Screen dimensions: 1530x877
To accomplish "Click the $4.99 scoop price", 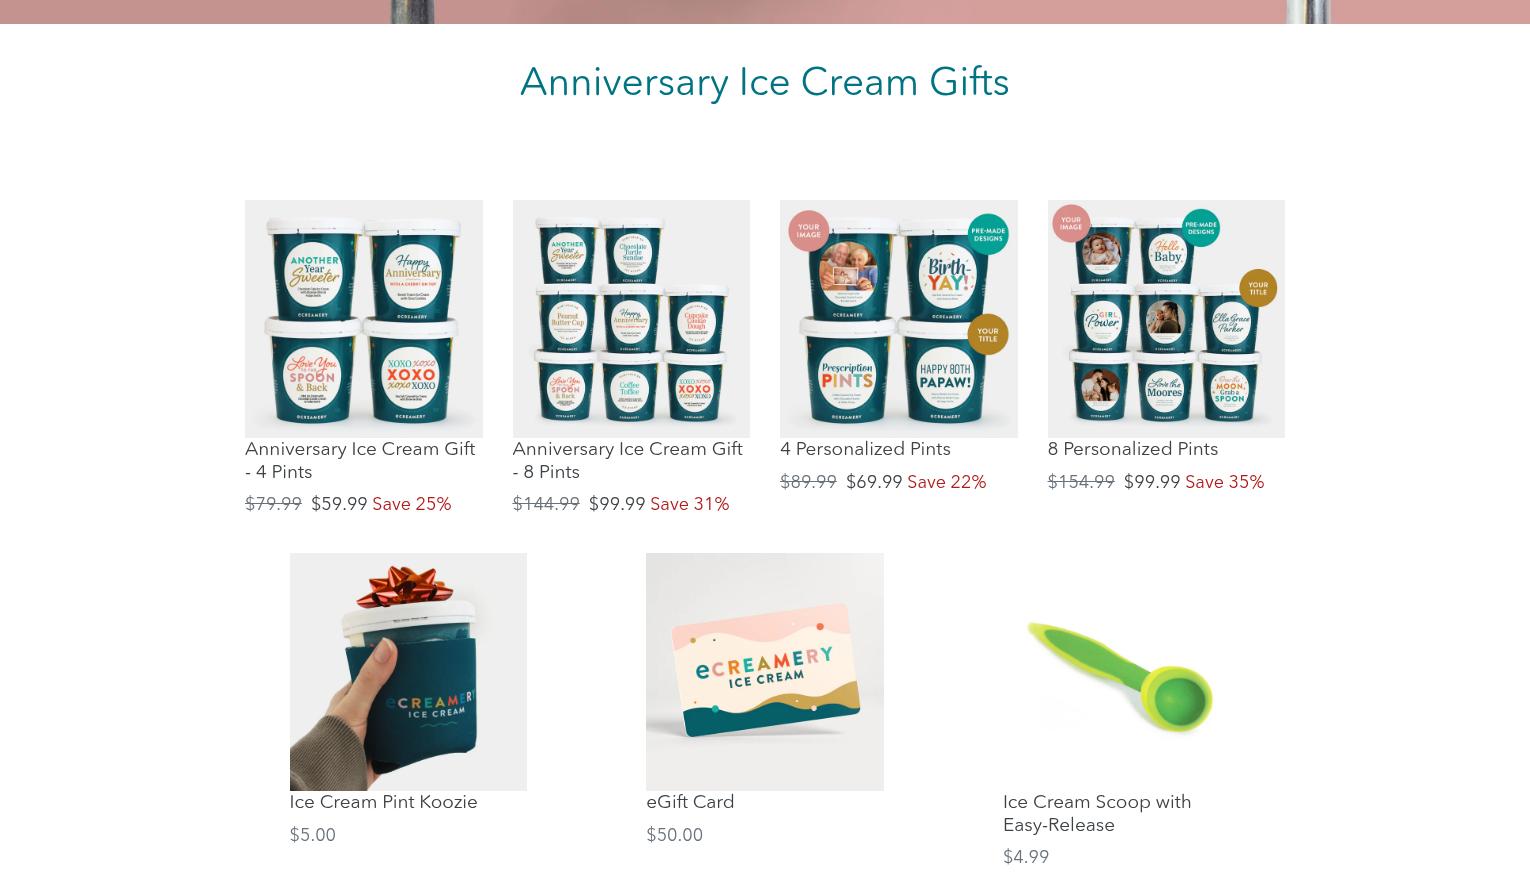I will (x=1026, y=857).
